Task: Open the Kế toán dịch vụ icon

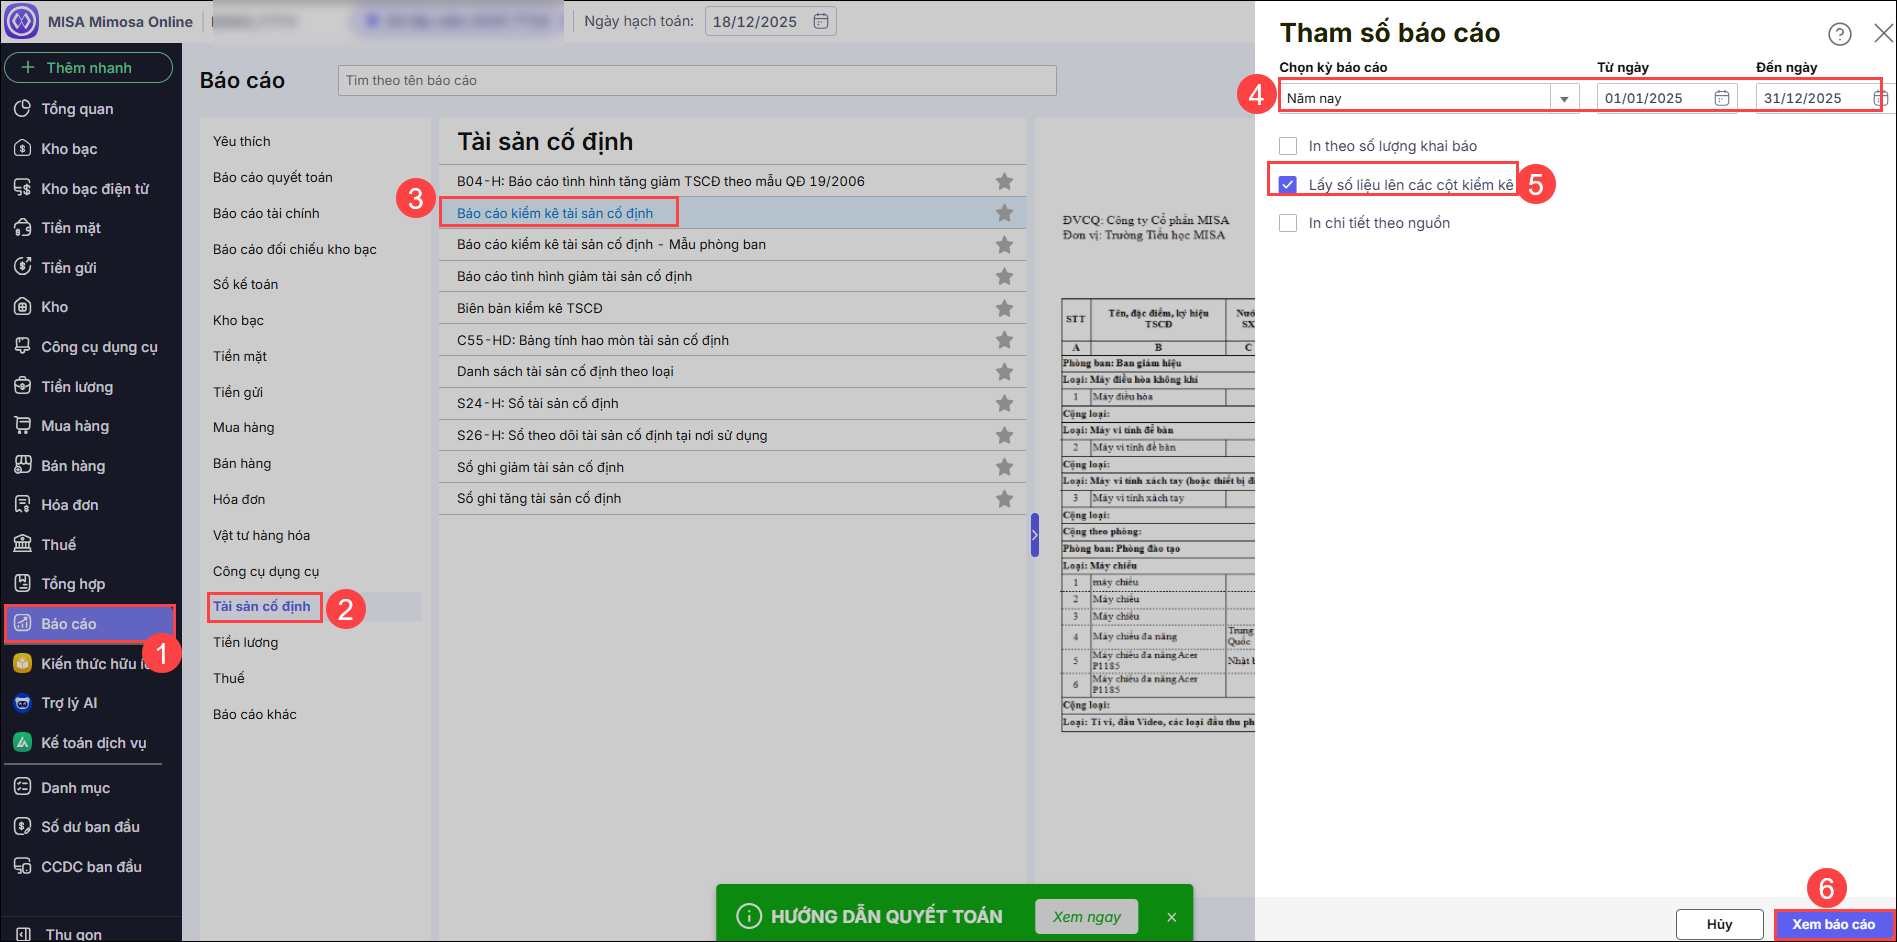Action: click(x=22, y=742)
